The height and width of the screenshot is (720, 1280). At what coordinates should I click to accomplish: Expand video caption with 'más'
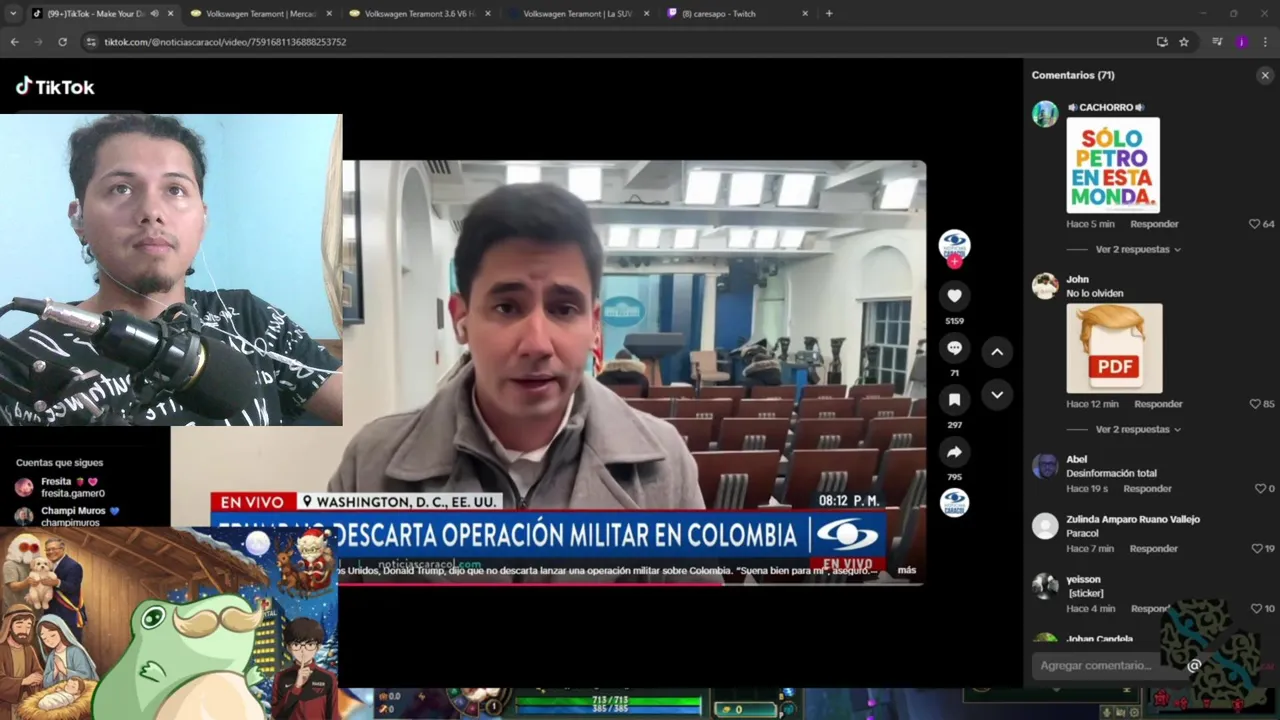[906, 570]
